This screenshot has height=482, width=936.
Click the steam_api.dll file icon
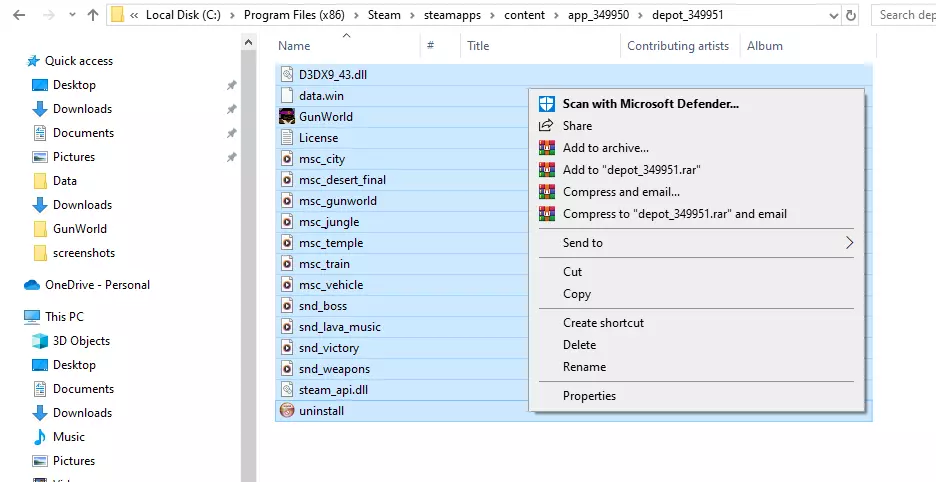tap(287, 390)
